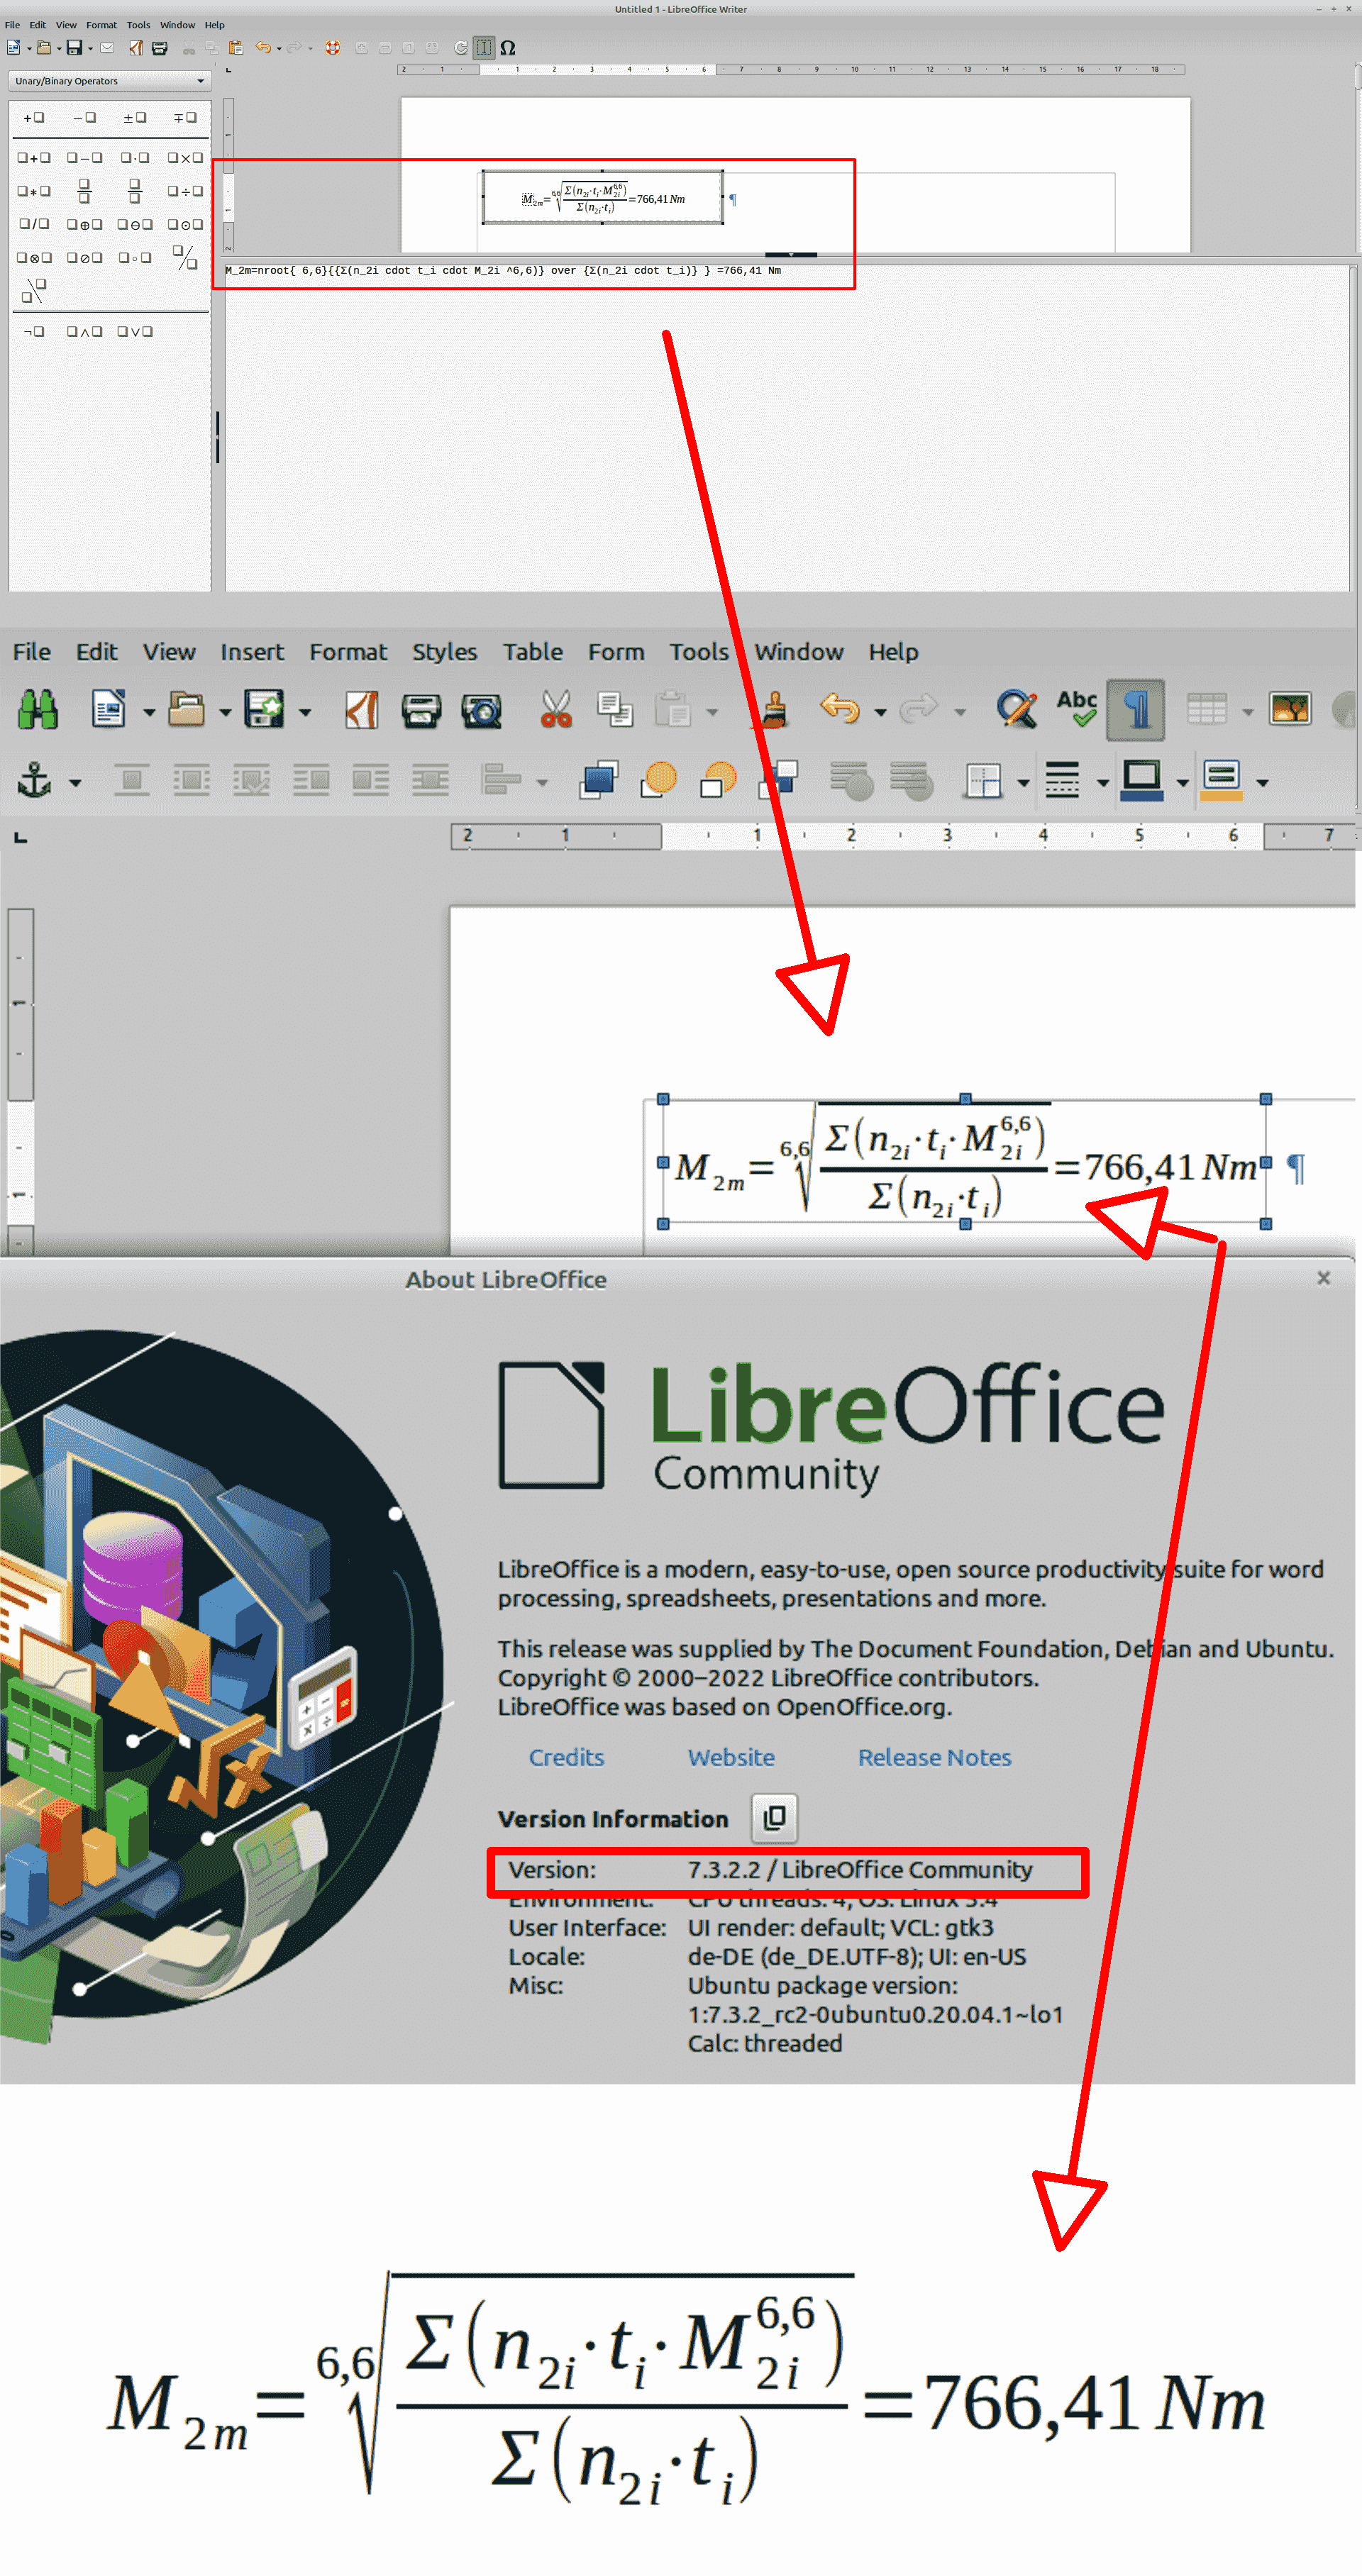The width and height of the screenshot is (1362, 2576).
Task: Select the Clone Formatting paintbrush icon
Action: [773, 710]
